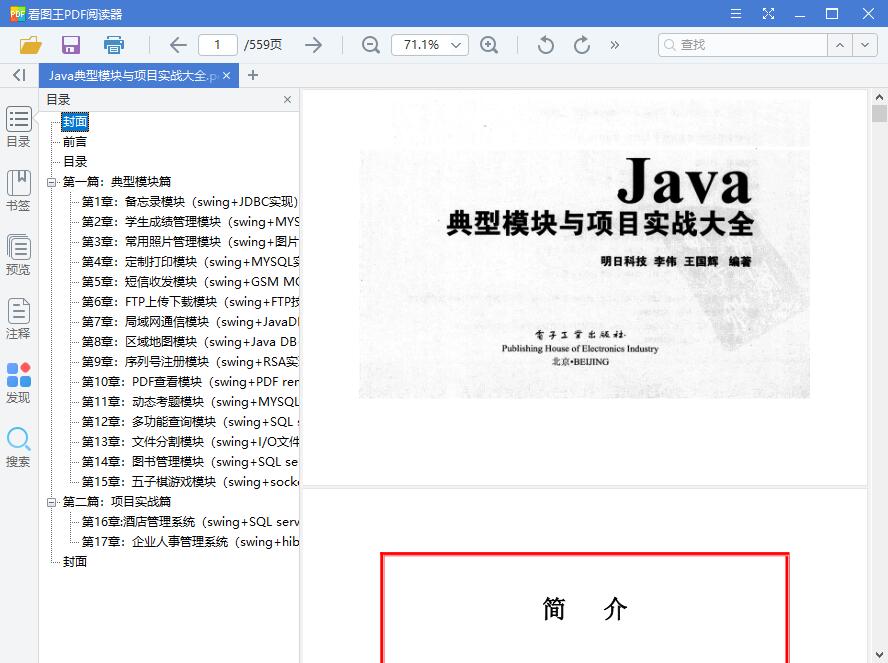Open 第3章：常用照片管理模块 entry
Screen dimensions: 888x663
(190, 242)
